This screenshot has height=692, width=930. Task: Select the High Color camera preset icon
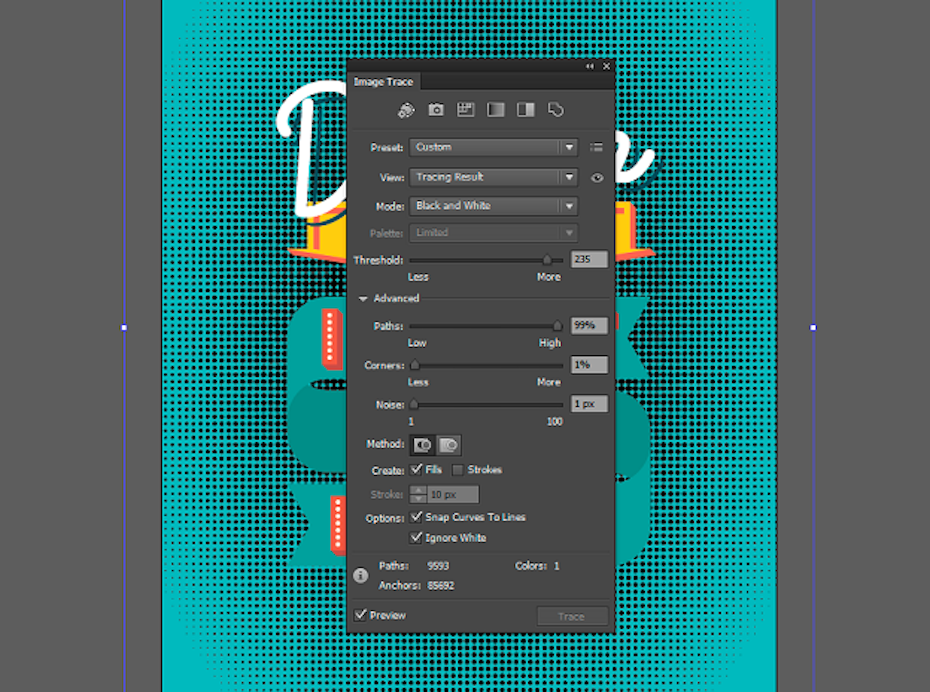(436, 110)
